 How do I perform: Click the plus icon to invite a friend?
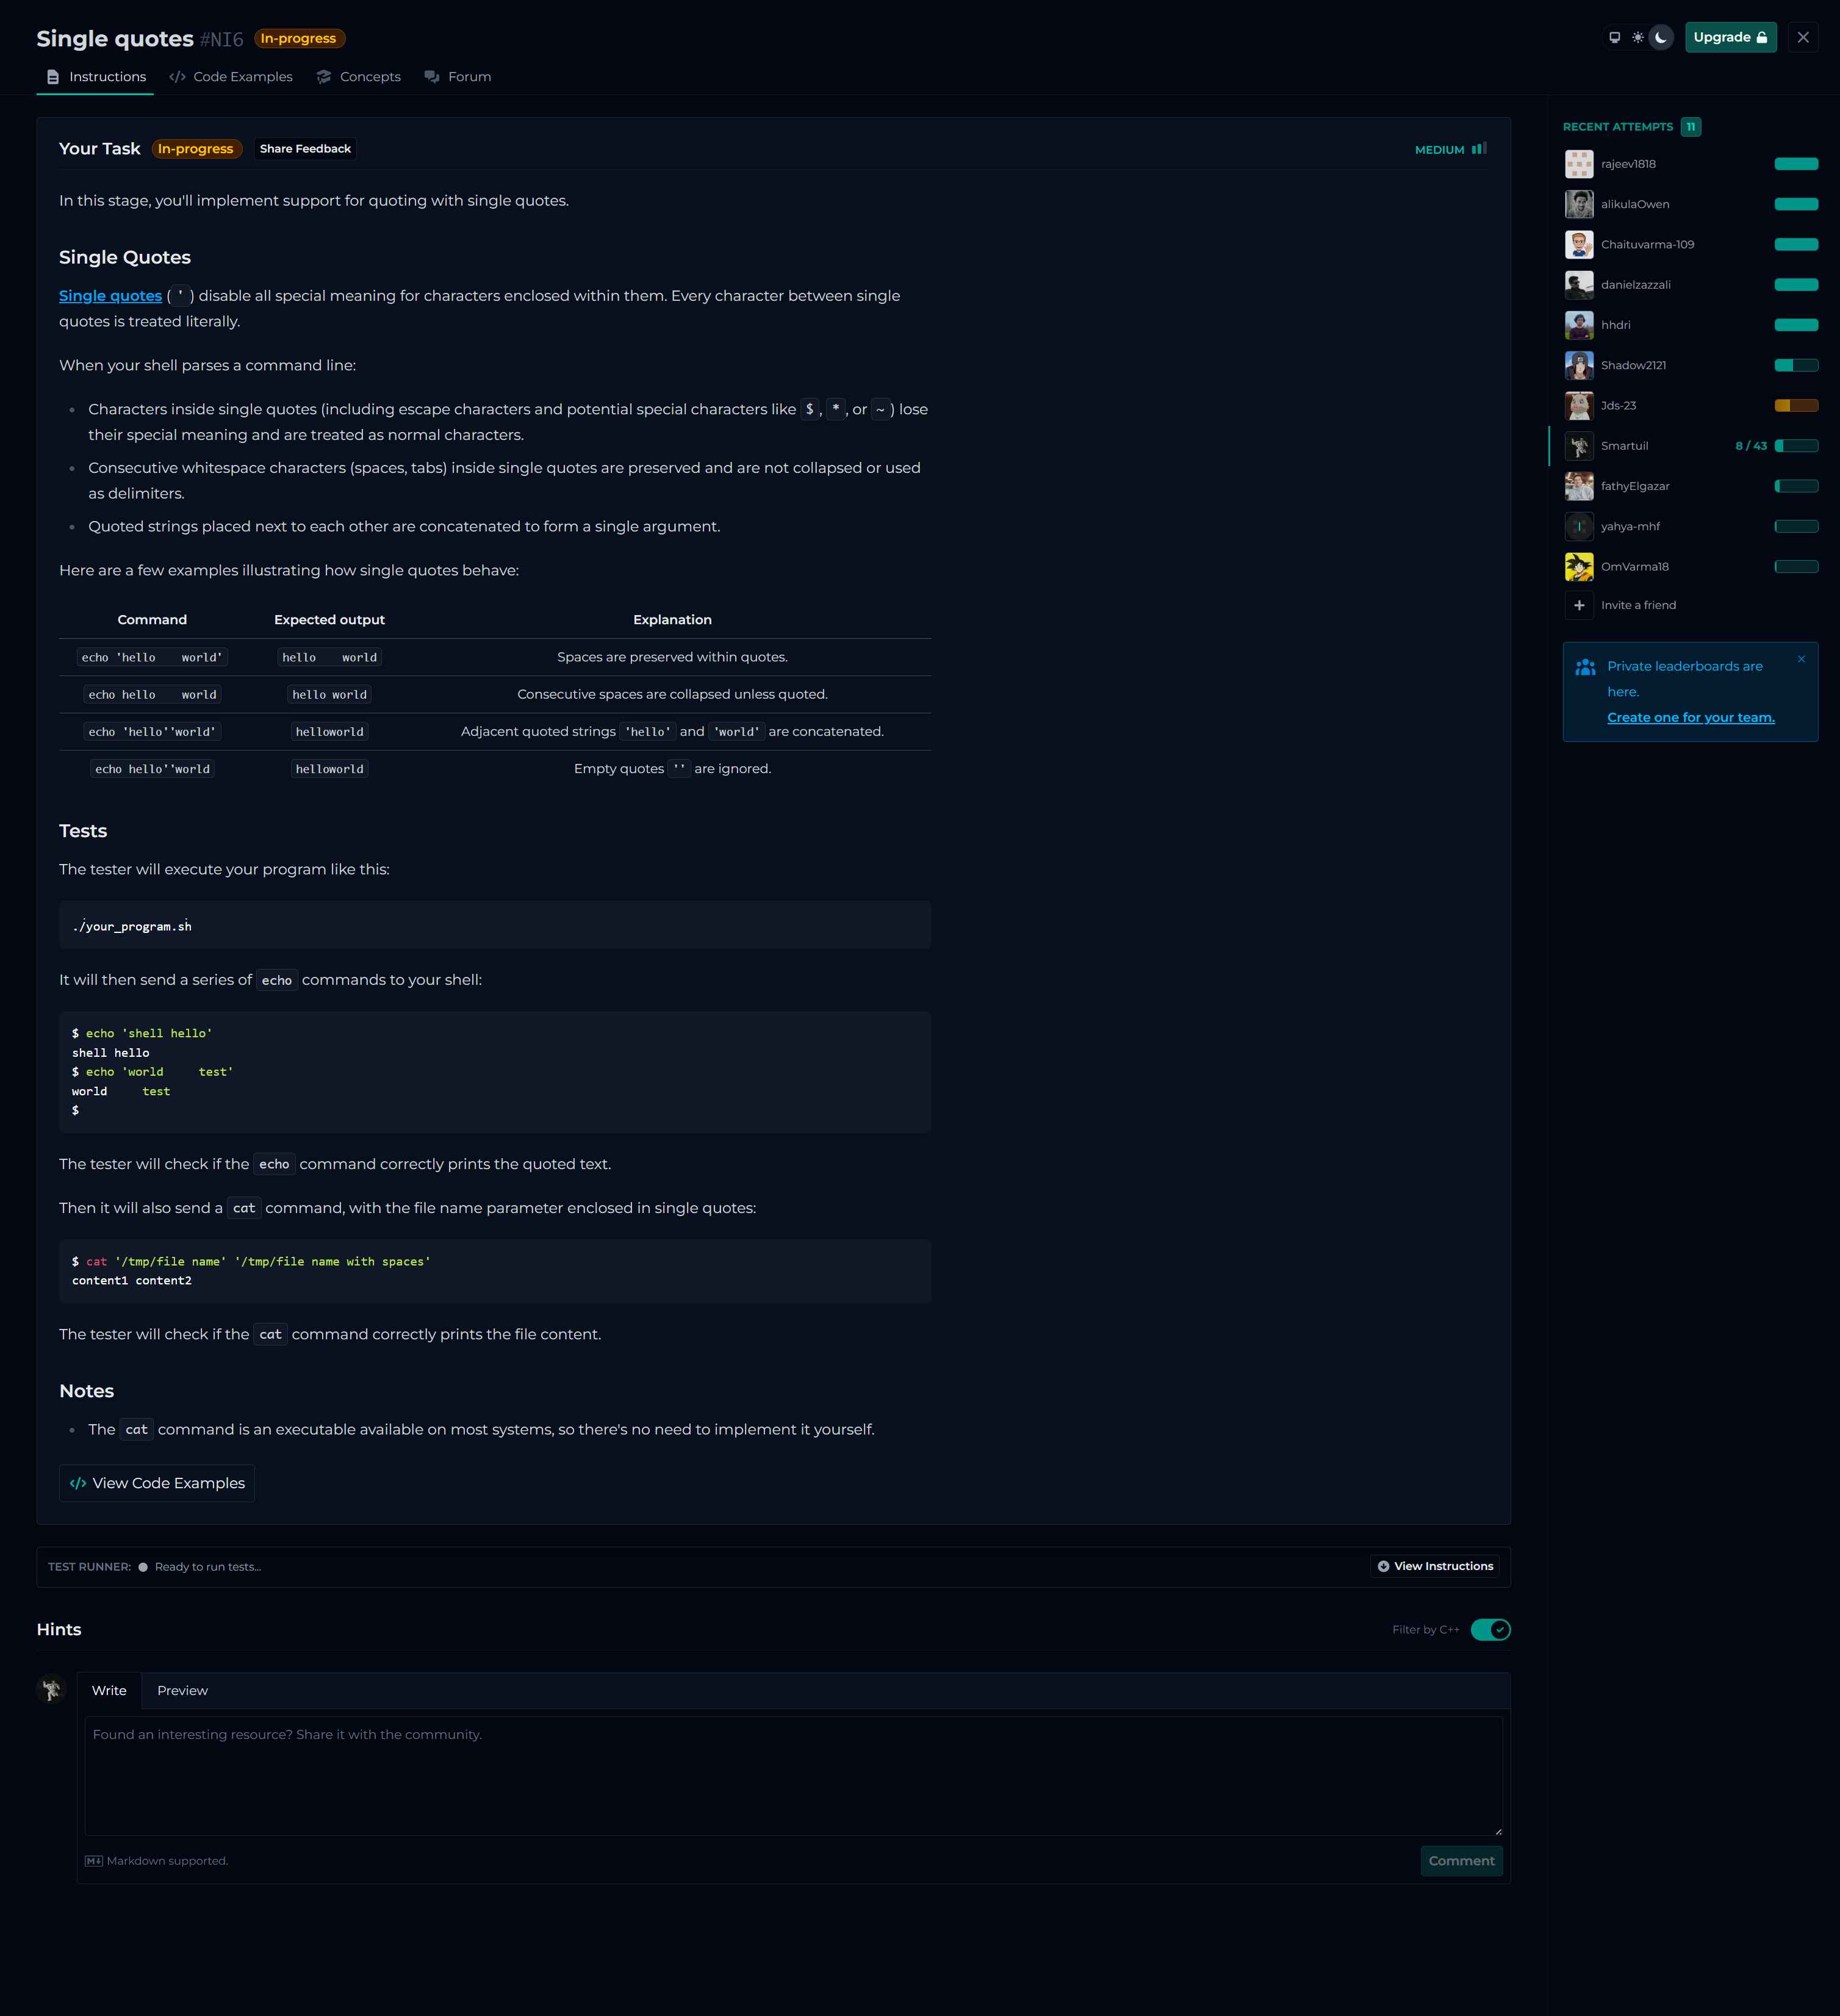point(1579,605)
